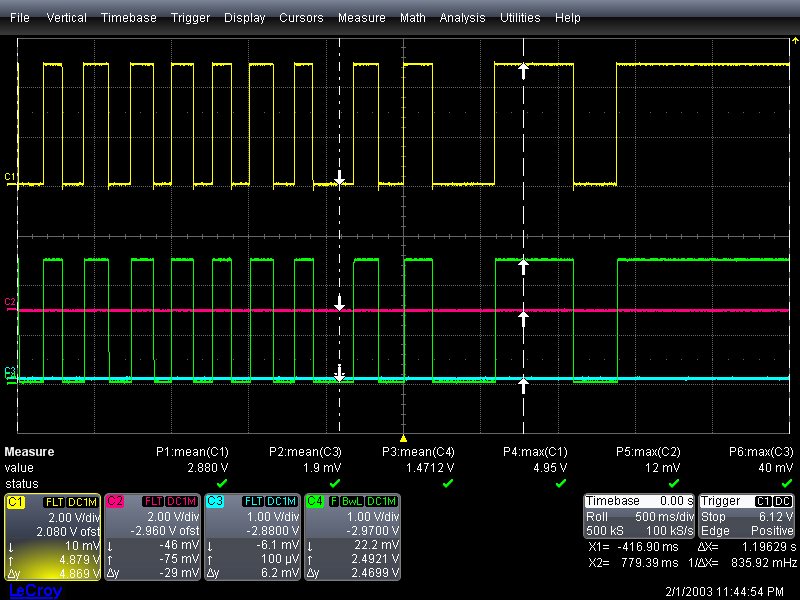Click the P4:max(C1) measurement header
Viewport: 800px width, 600px height.
coord(535,452)
